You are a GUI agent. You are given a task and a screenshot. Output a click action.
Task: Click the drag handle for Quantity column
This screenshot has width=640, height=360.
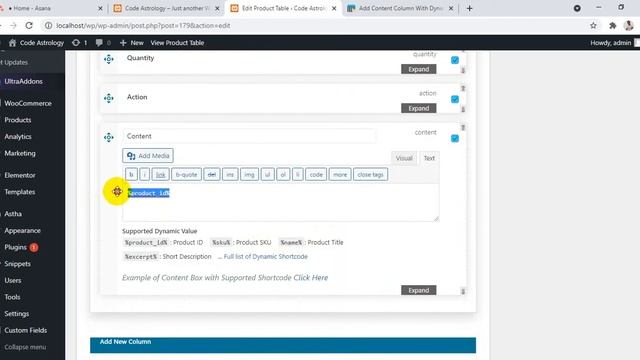pos(109,59)
